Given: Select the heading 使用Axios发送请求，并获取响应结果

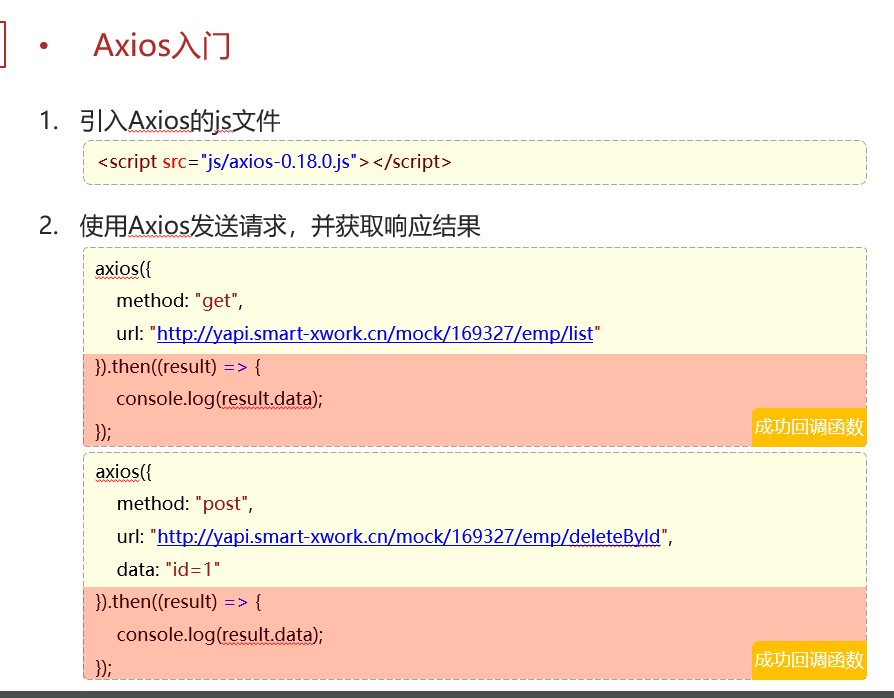Looking at the screenshot, I should pos(280,226).
